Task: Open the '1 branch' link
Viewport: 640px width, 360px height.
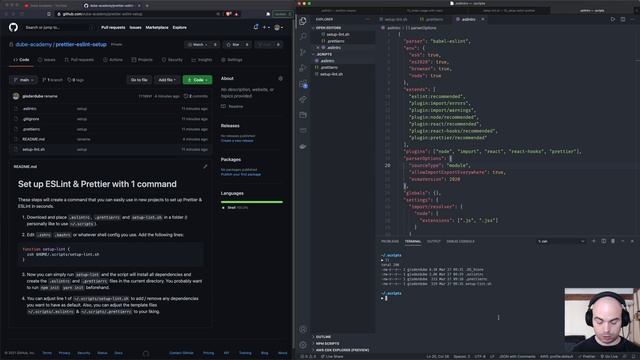Action: pyautogui.click(x=53, y=80)
